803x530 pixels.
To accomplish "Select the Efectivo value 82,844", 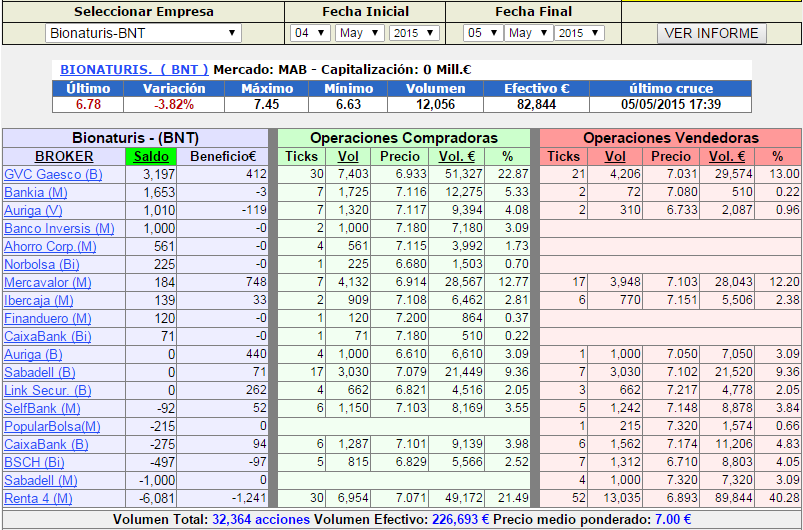I will tap(537, 104).
